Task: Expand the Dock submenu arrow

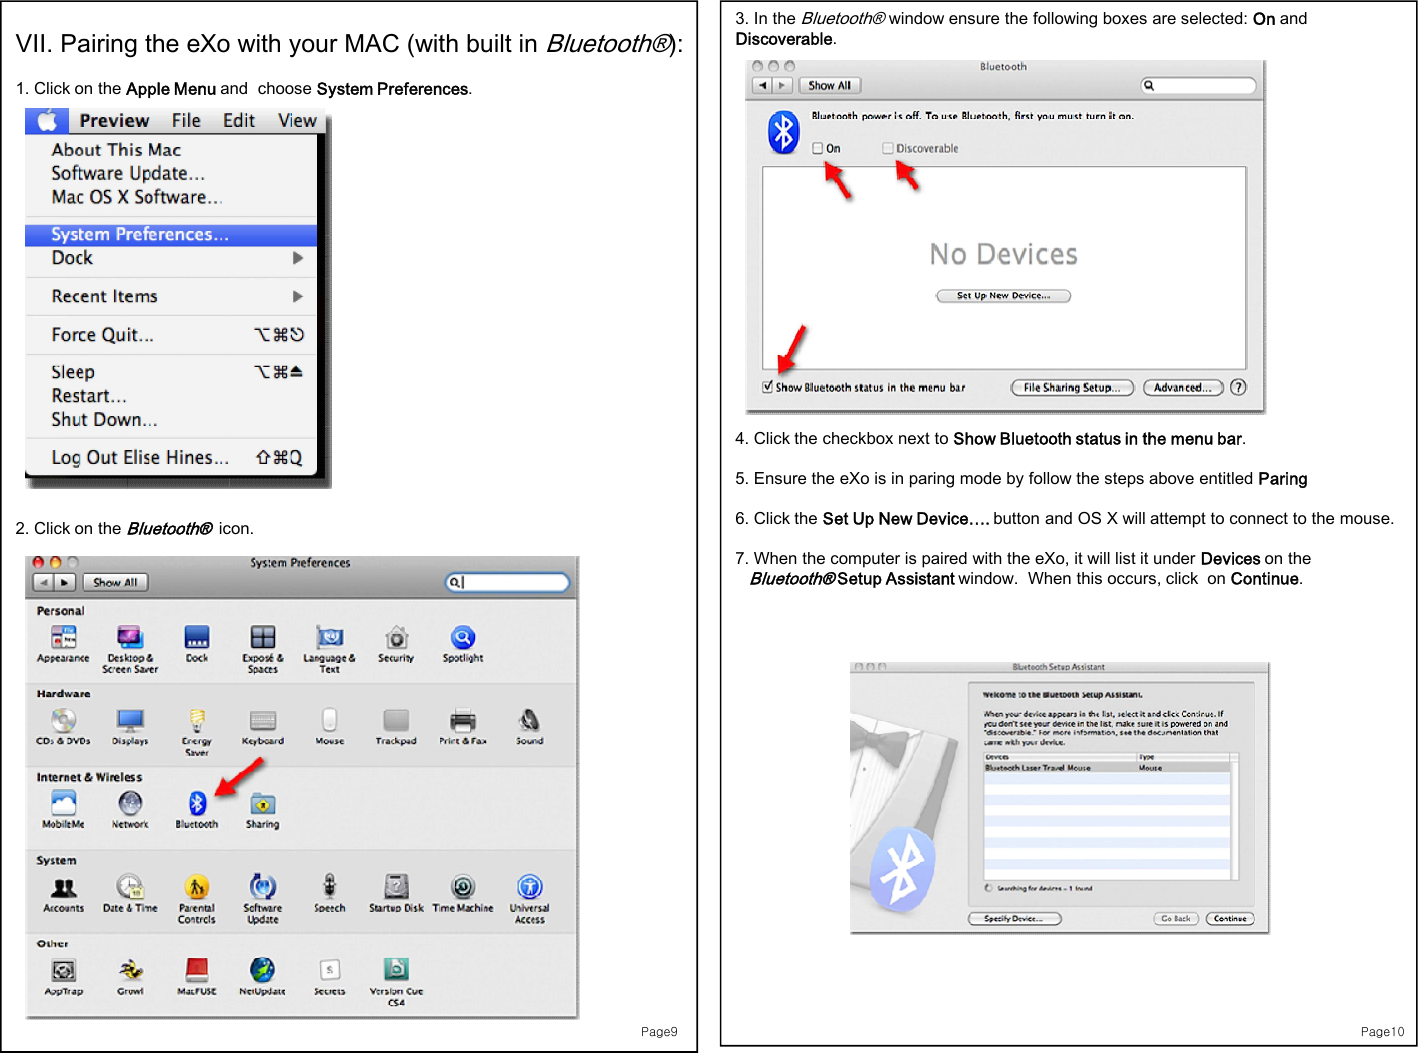Action: pyautogui.click(x=298, y=258)
